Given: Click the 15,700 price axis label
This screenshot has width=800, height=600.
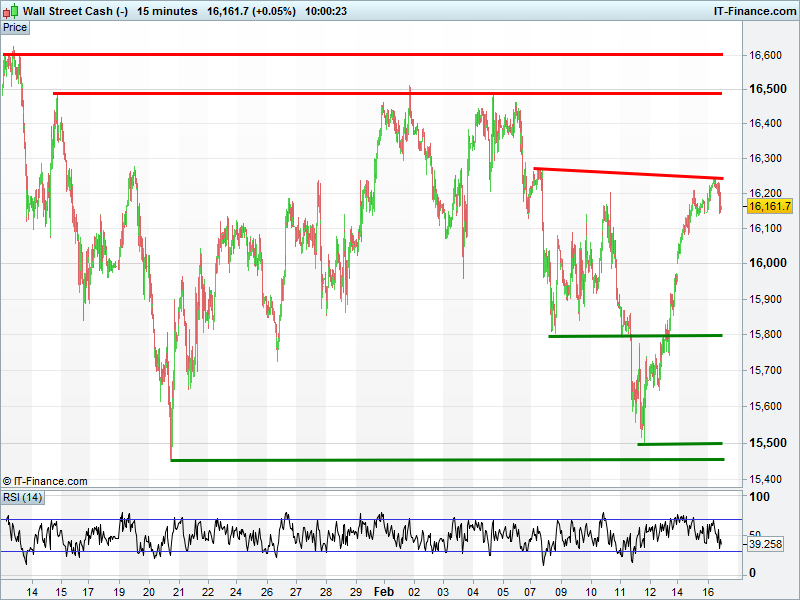Looking at the screenshot, I should (x=765, y=370).
